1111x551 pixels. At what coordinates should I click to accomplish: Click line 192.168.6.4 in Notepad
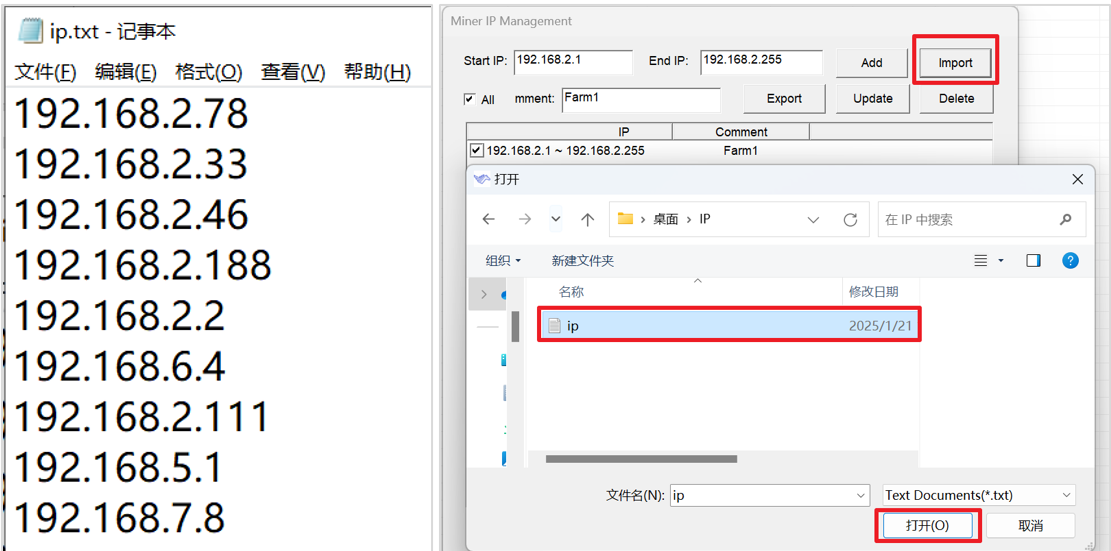(x=119, y=366)
